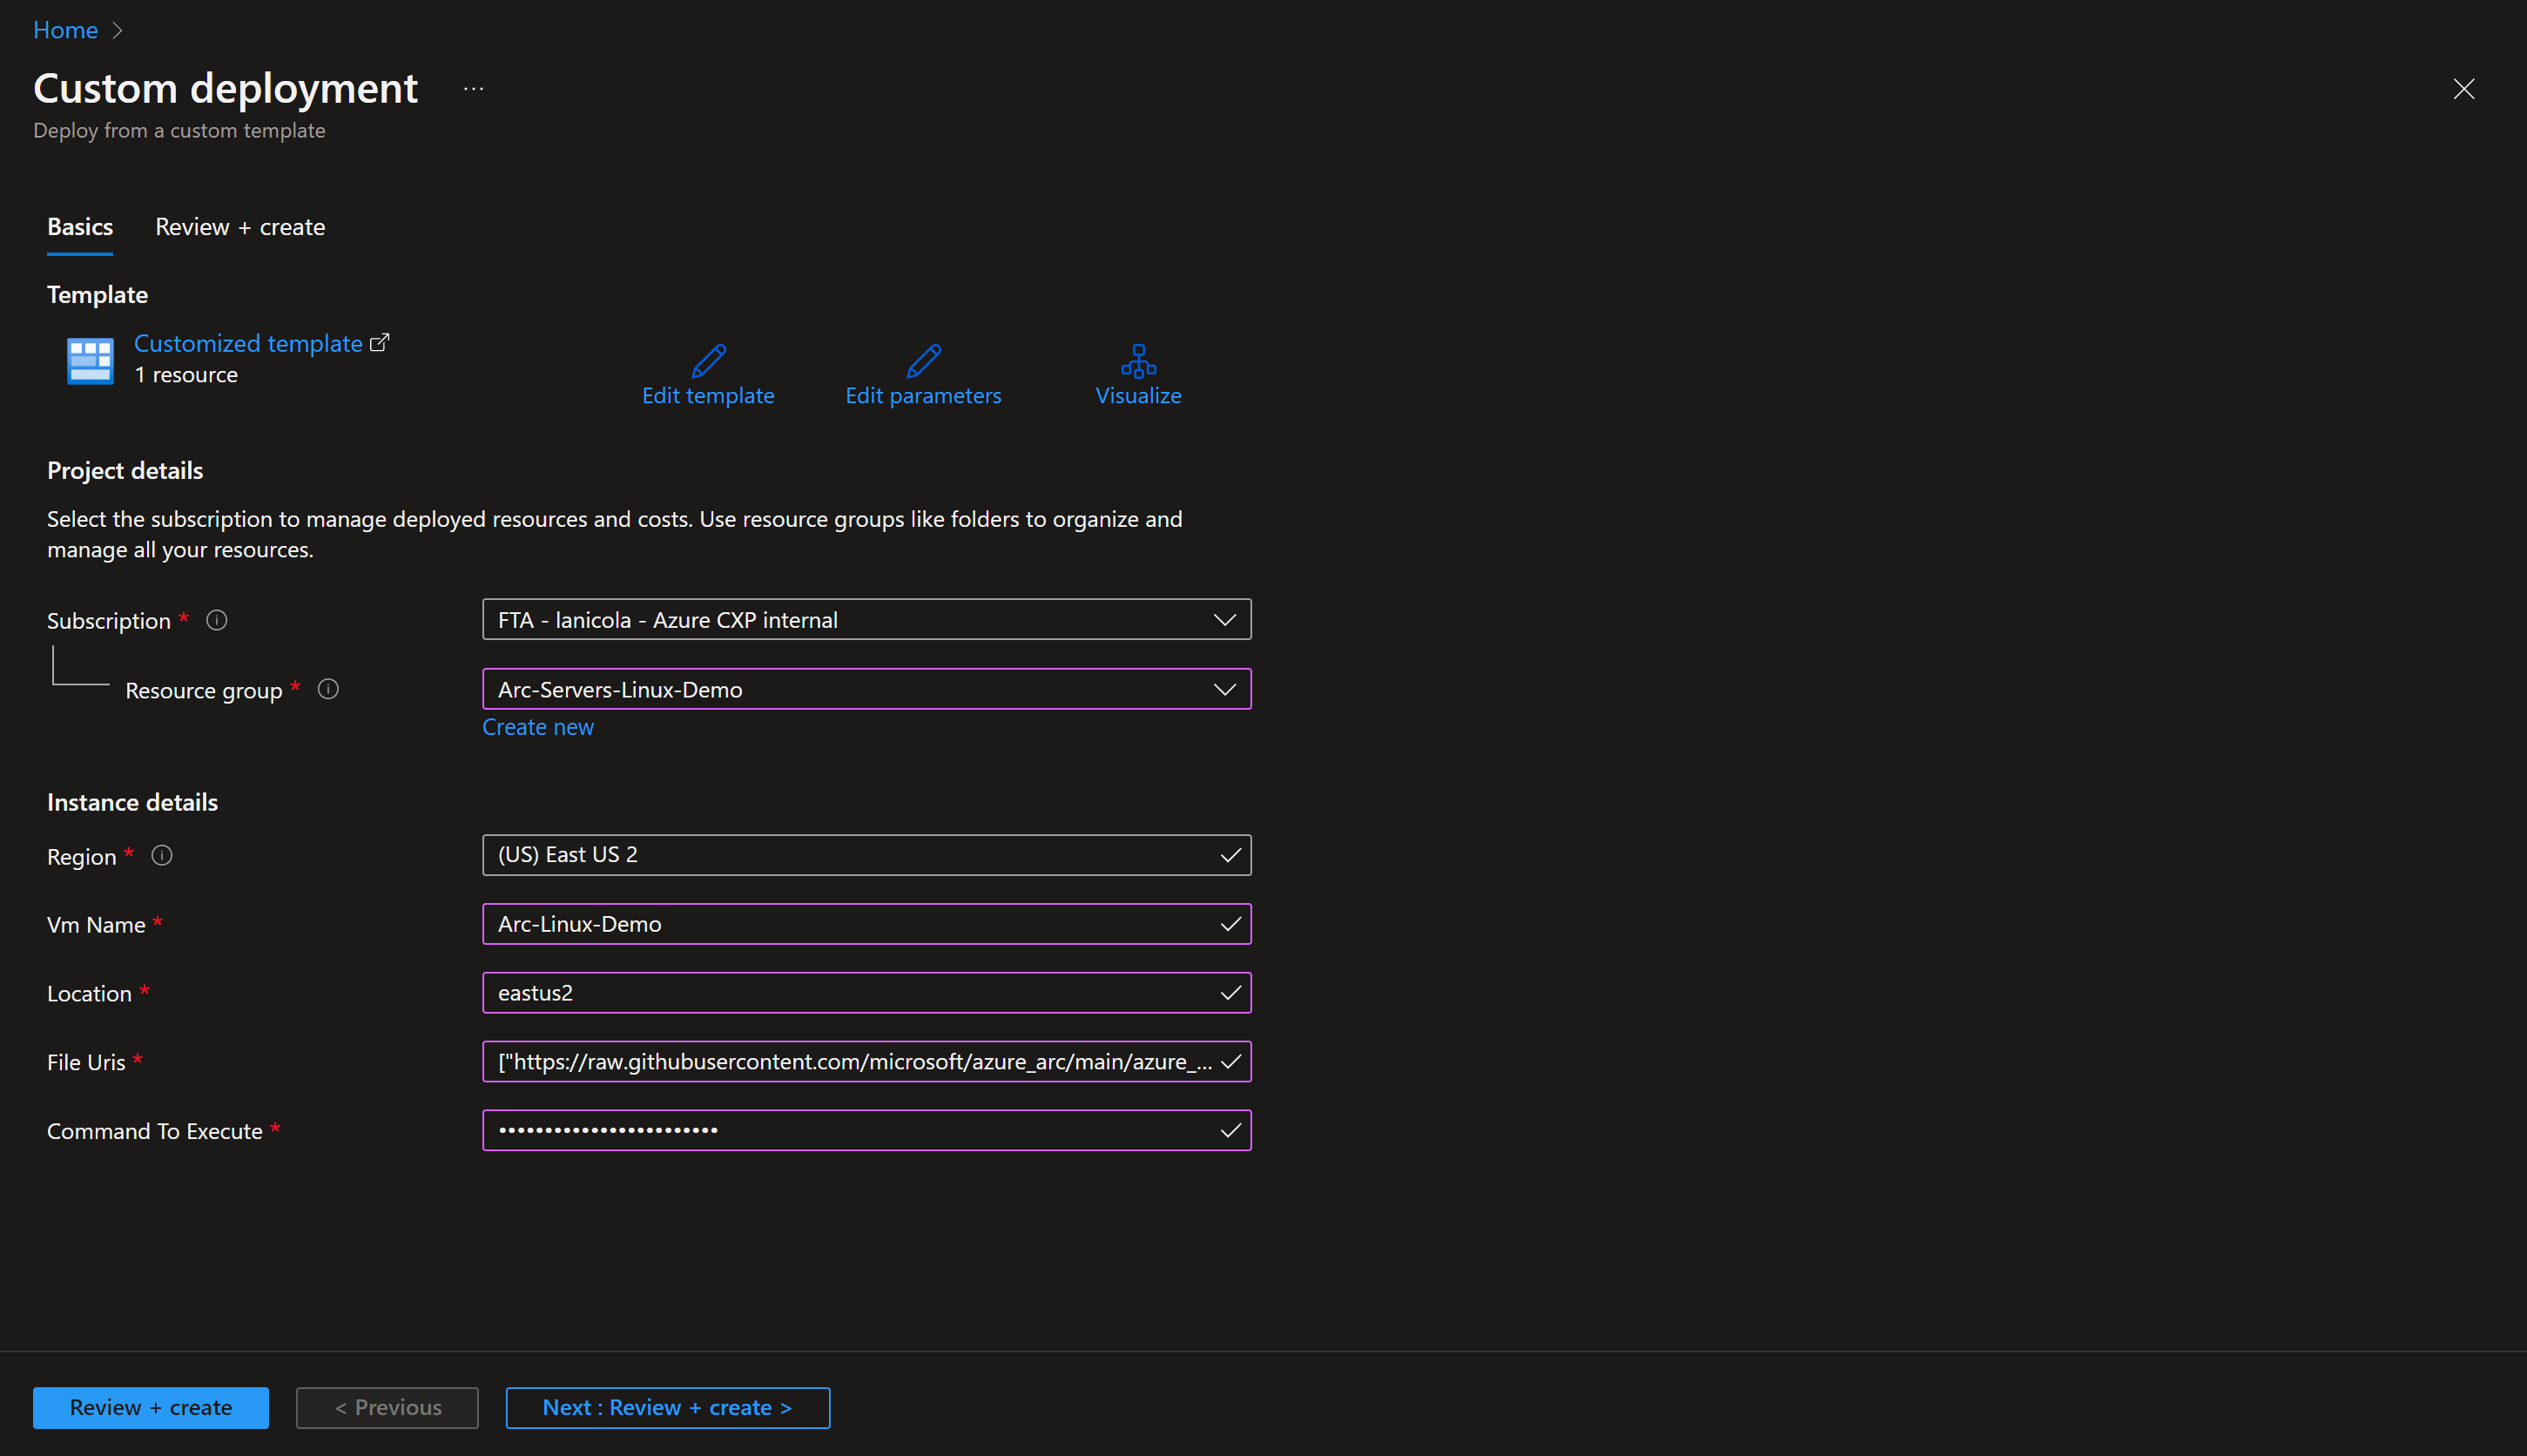This screenshot has width=2527, height=1456.
Task: Click the Resource group info icon
Action: click(328, 689)
